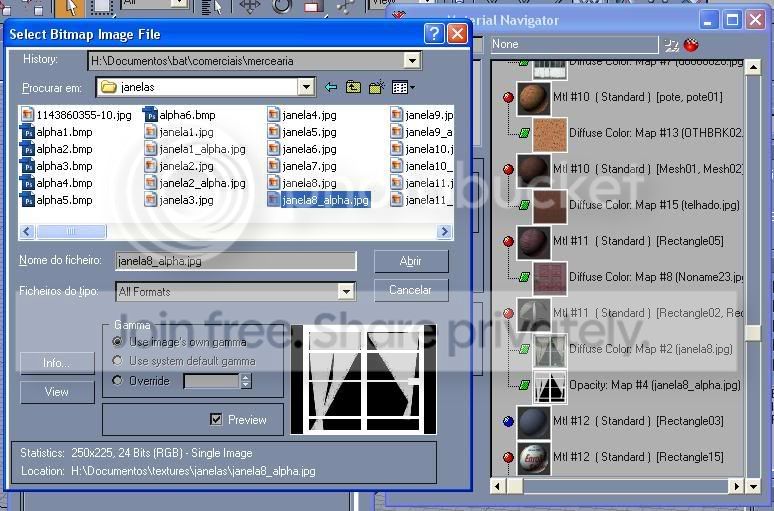Screen dimensions: 774x511
Task: Click the green map icon beside telhado.jpg
Action: (x=524, y=204)
